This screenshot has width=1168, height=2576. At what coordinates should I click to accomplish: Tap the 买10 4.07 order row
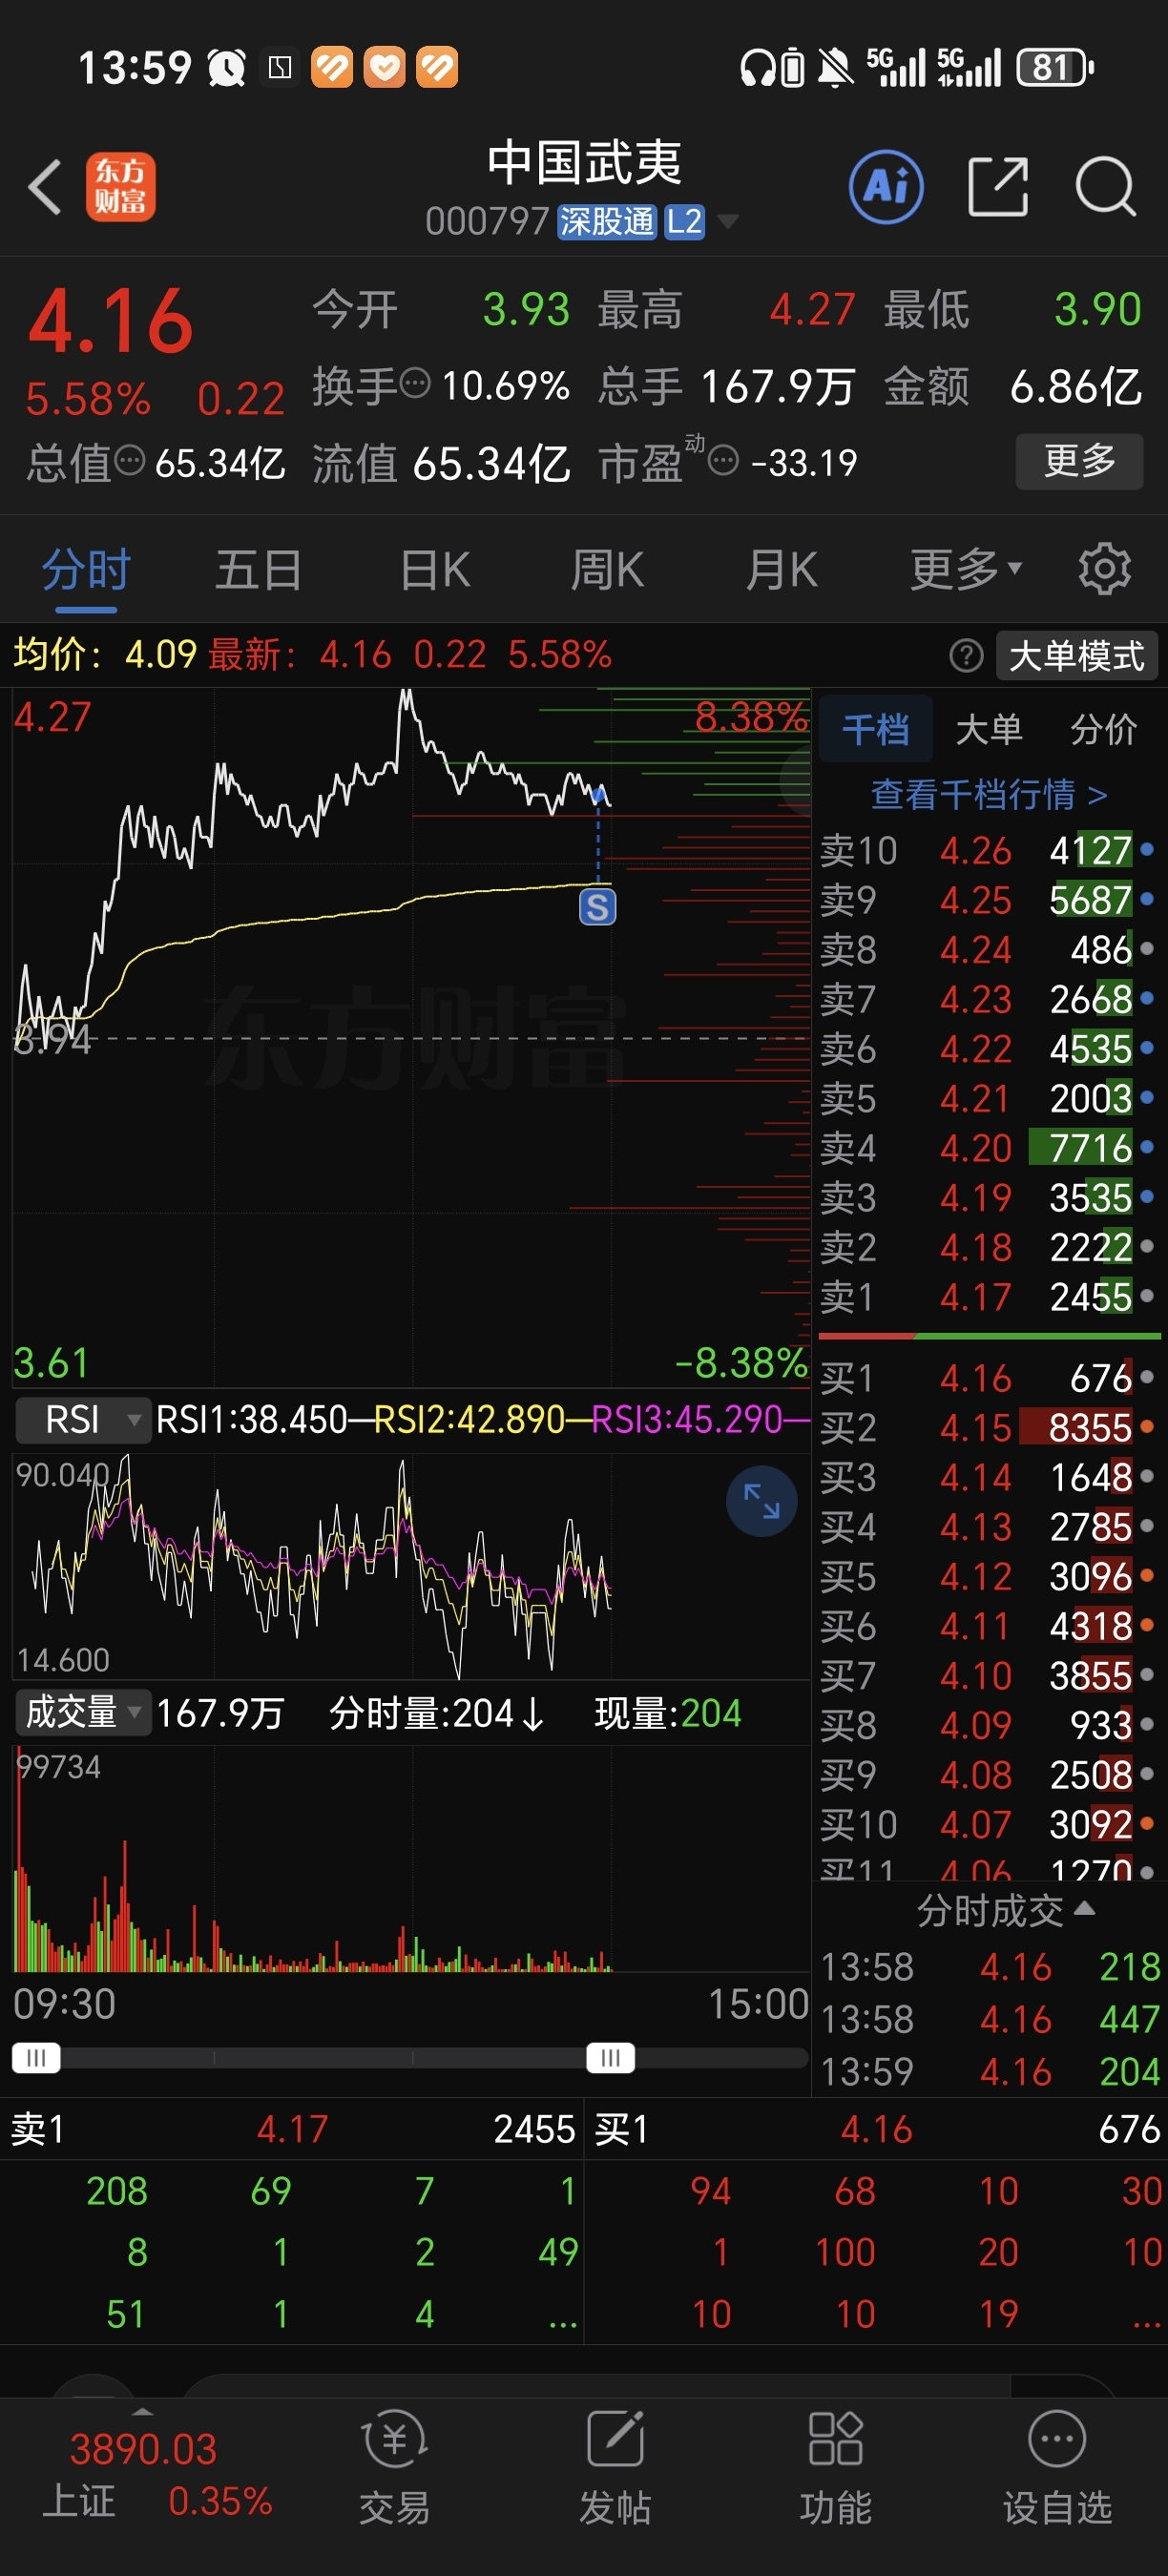[x=988, y=1824]
